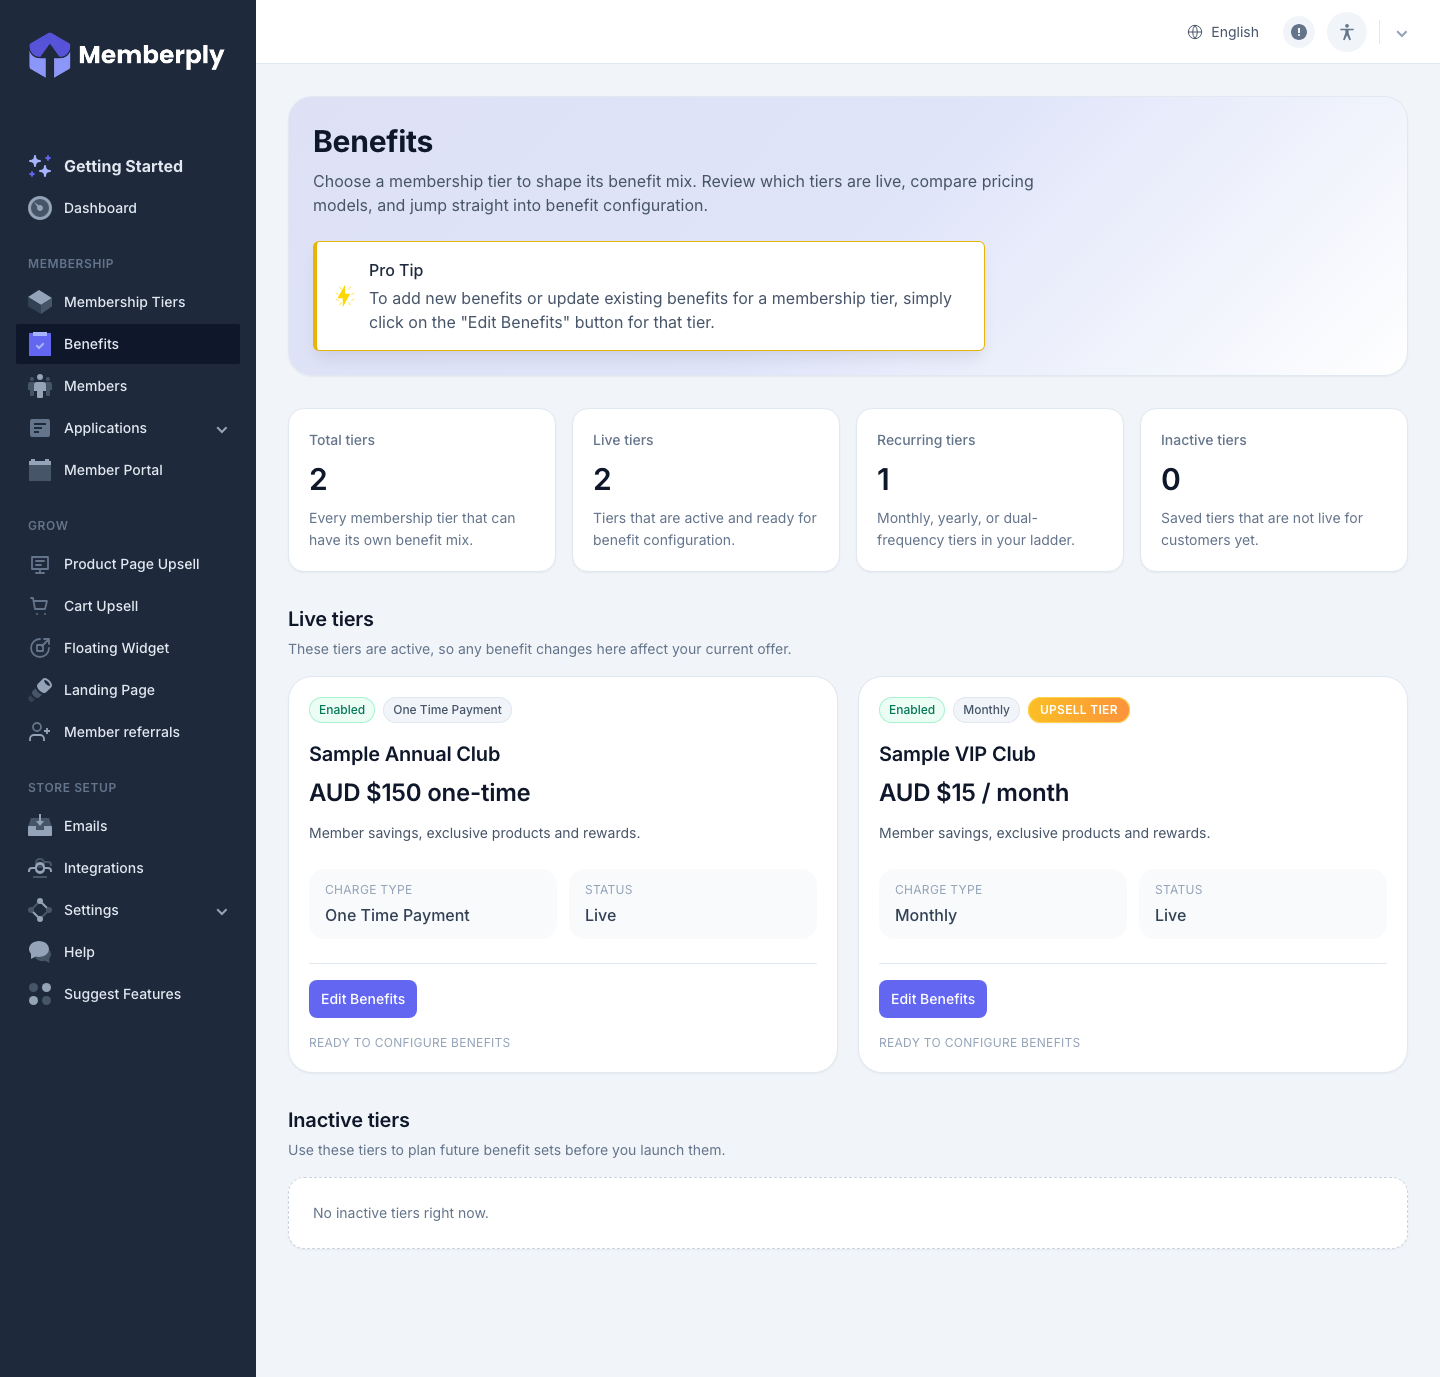
Task: Click the Help chat bubble icon
Action: coord(40,952)
